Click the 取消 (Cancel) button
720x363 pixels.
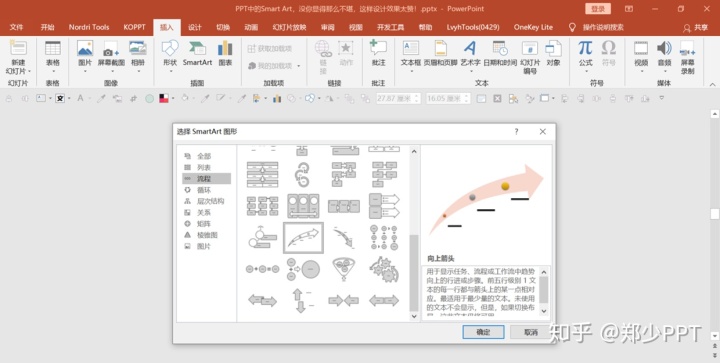pyautogui.click(x=530, y=332)
